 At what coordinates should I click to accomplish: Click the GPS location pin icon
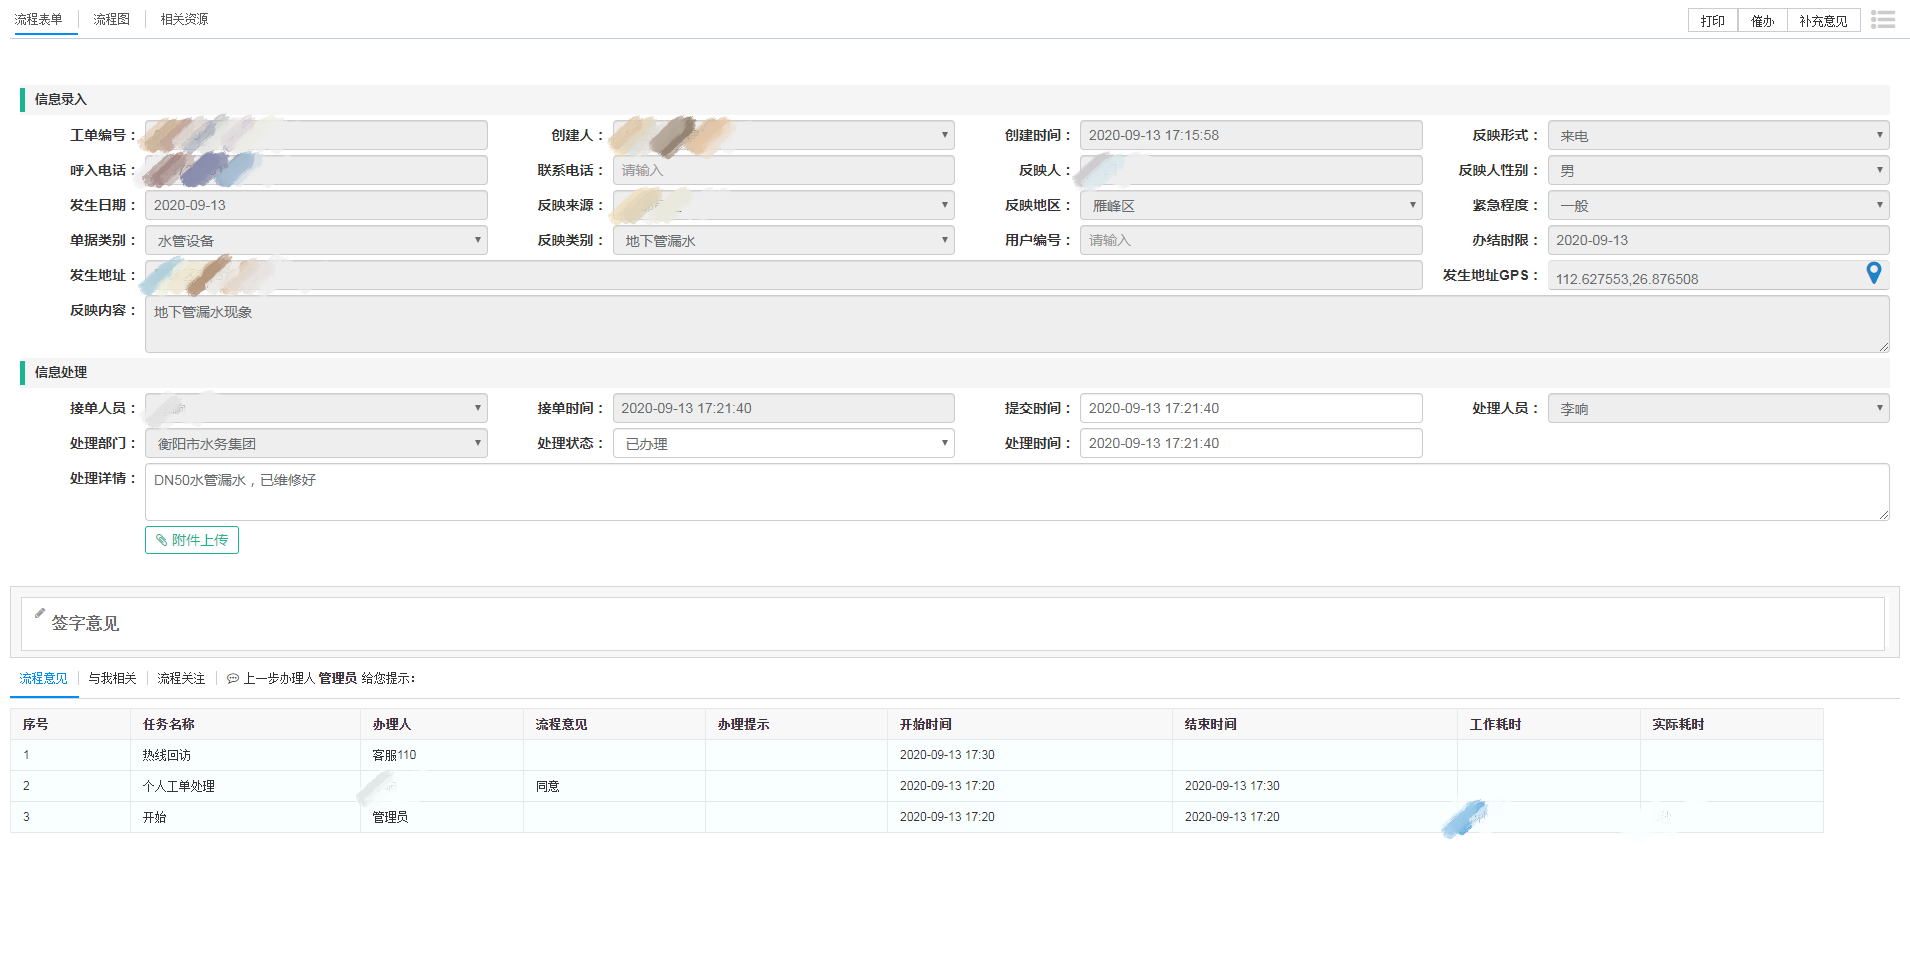coord(1873,273)
